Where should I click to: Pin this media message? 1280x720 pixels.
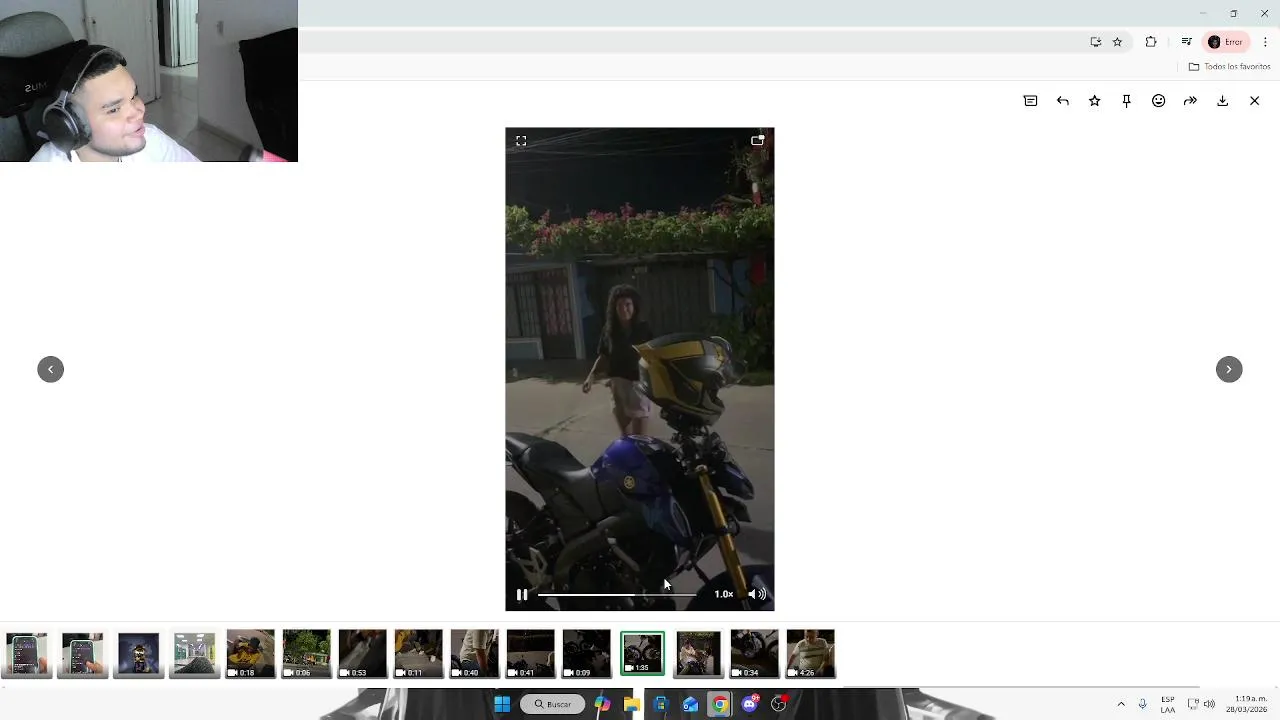1126,101
